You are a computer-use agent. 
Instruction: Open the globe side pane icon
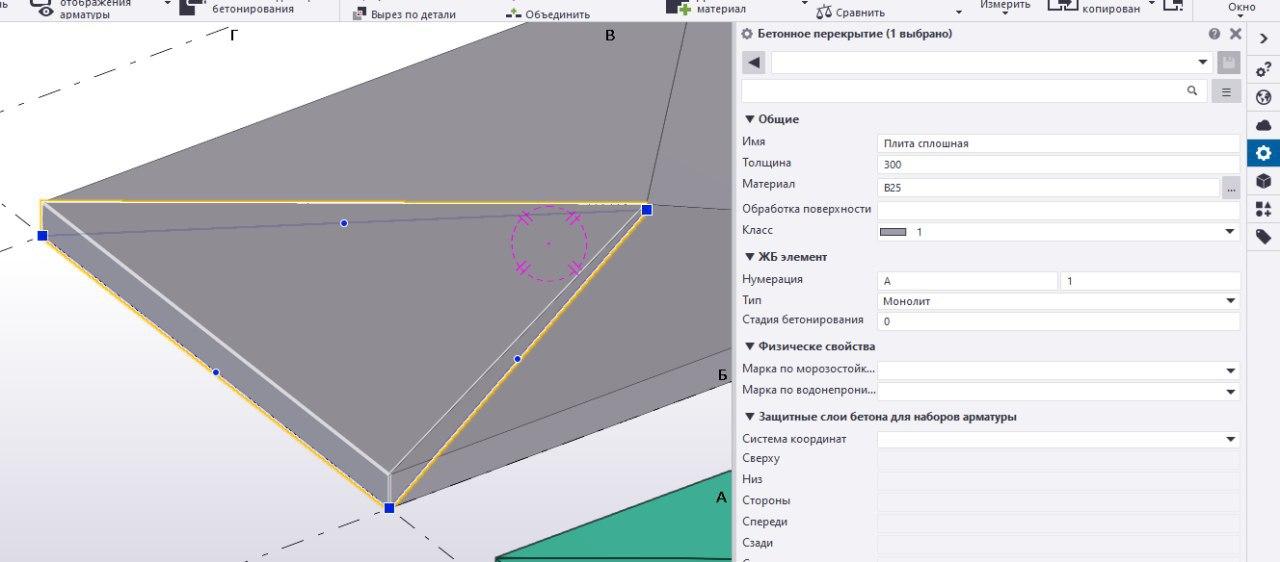click(x=1264, y=97)
